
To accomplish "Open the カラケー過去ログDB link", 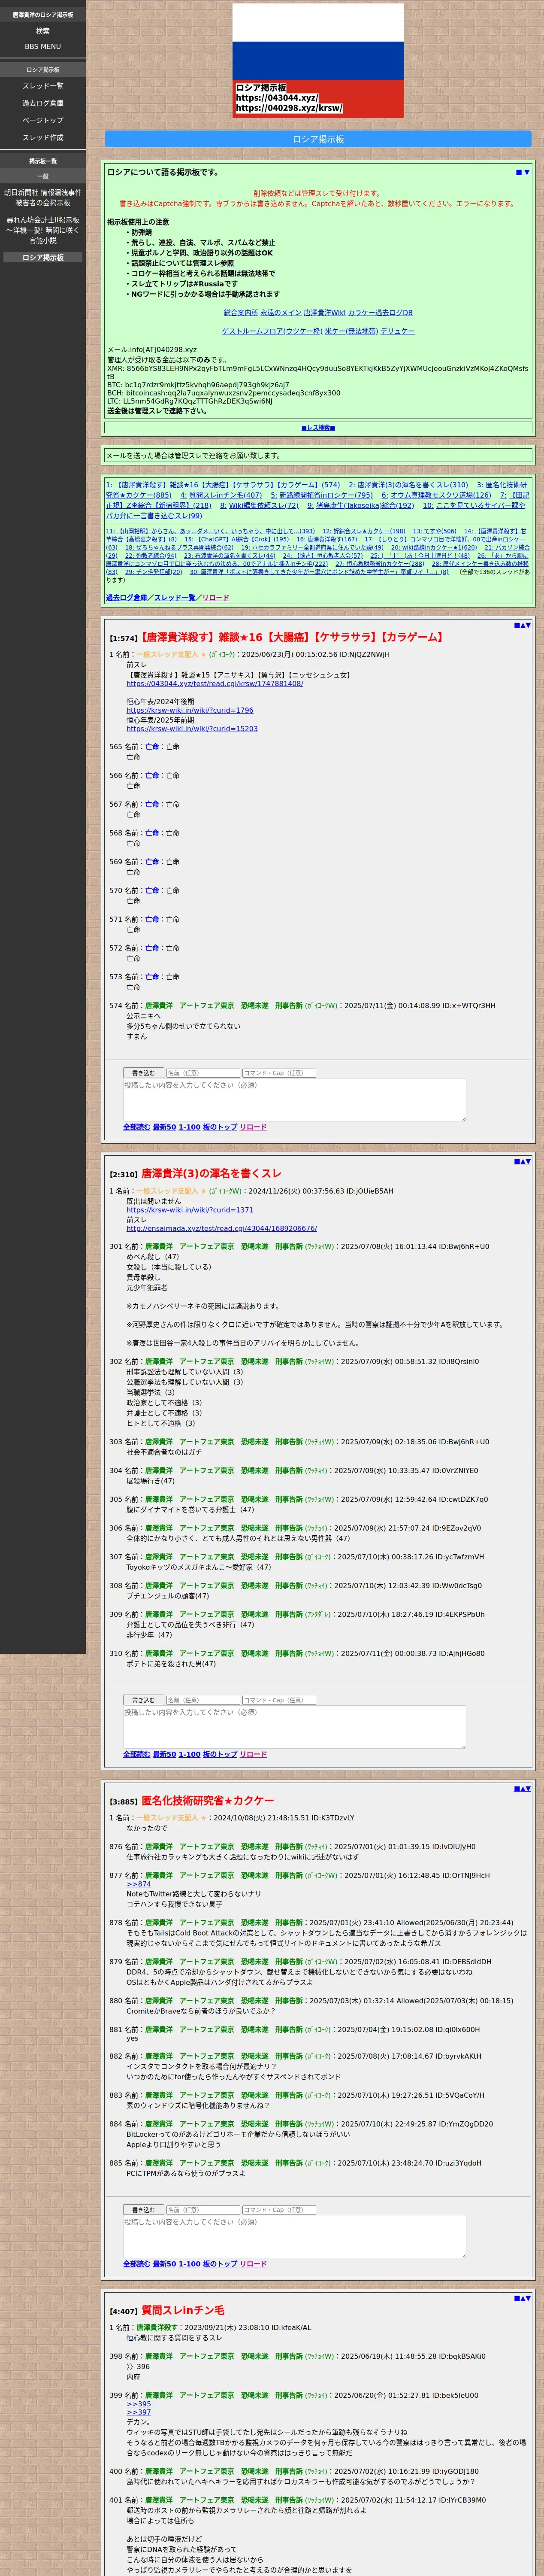I will [x=380, y=313].
